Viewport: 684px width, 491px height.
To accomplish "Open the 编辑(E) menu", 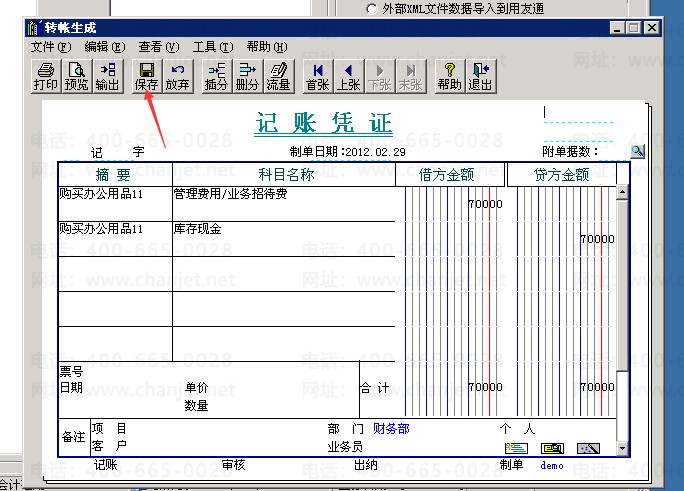I will (x=105, y=47).
